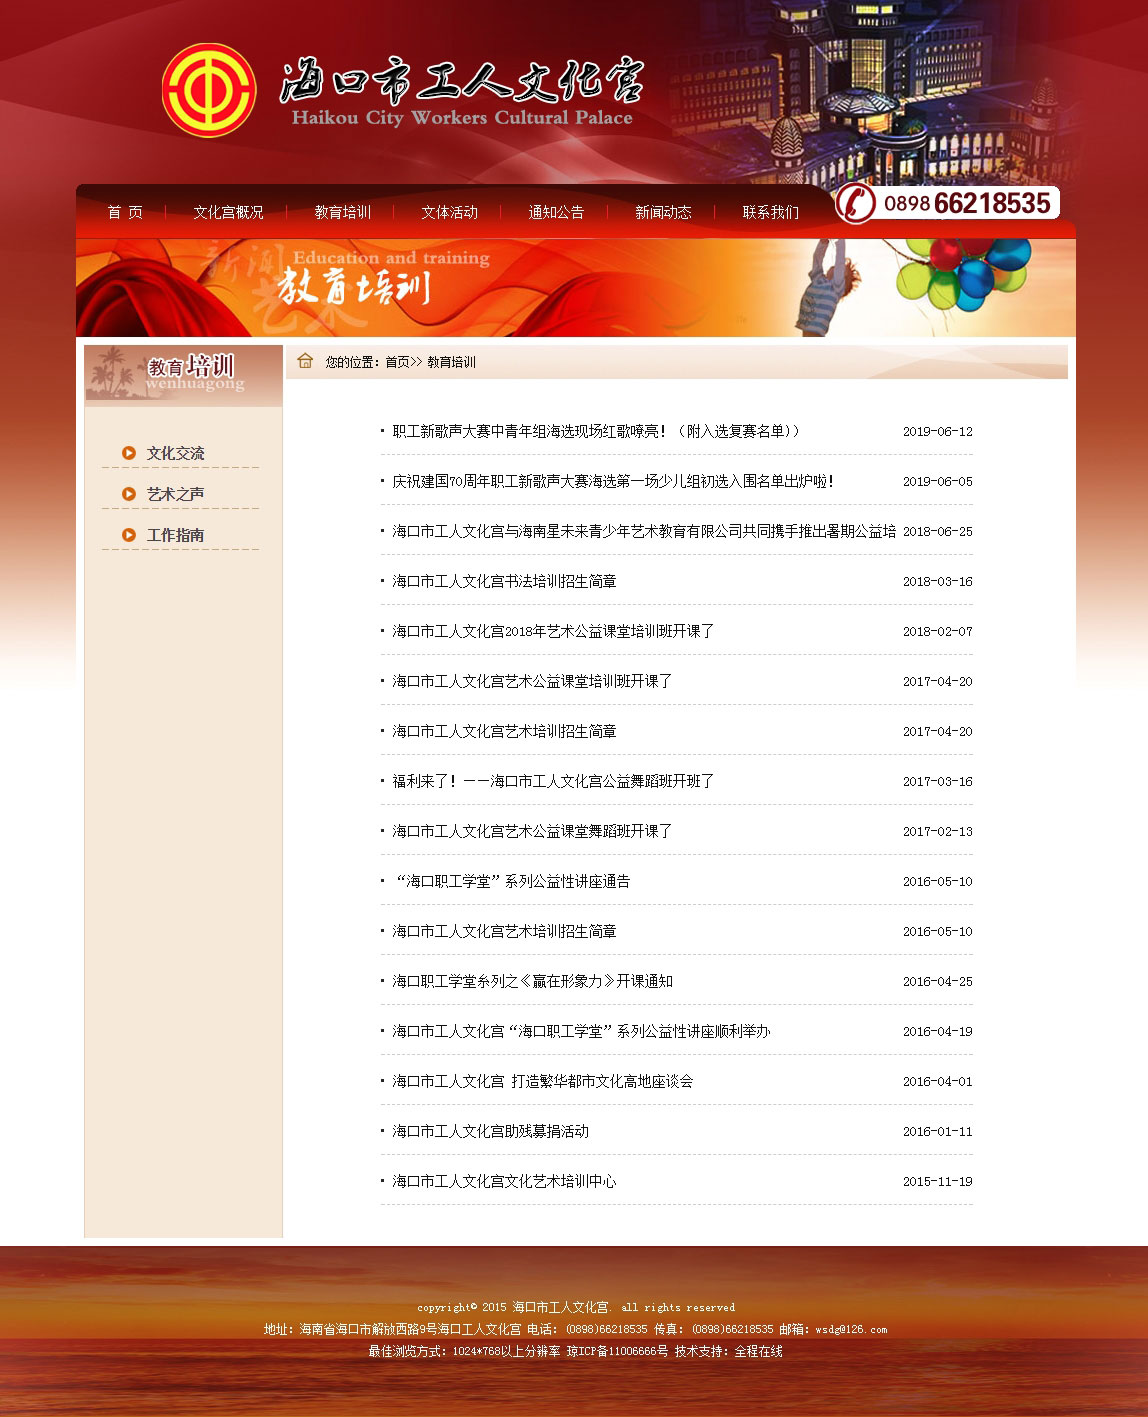Click the 教育培训 banner image

[x=575, y=287]
